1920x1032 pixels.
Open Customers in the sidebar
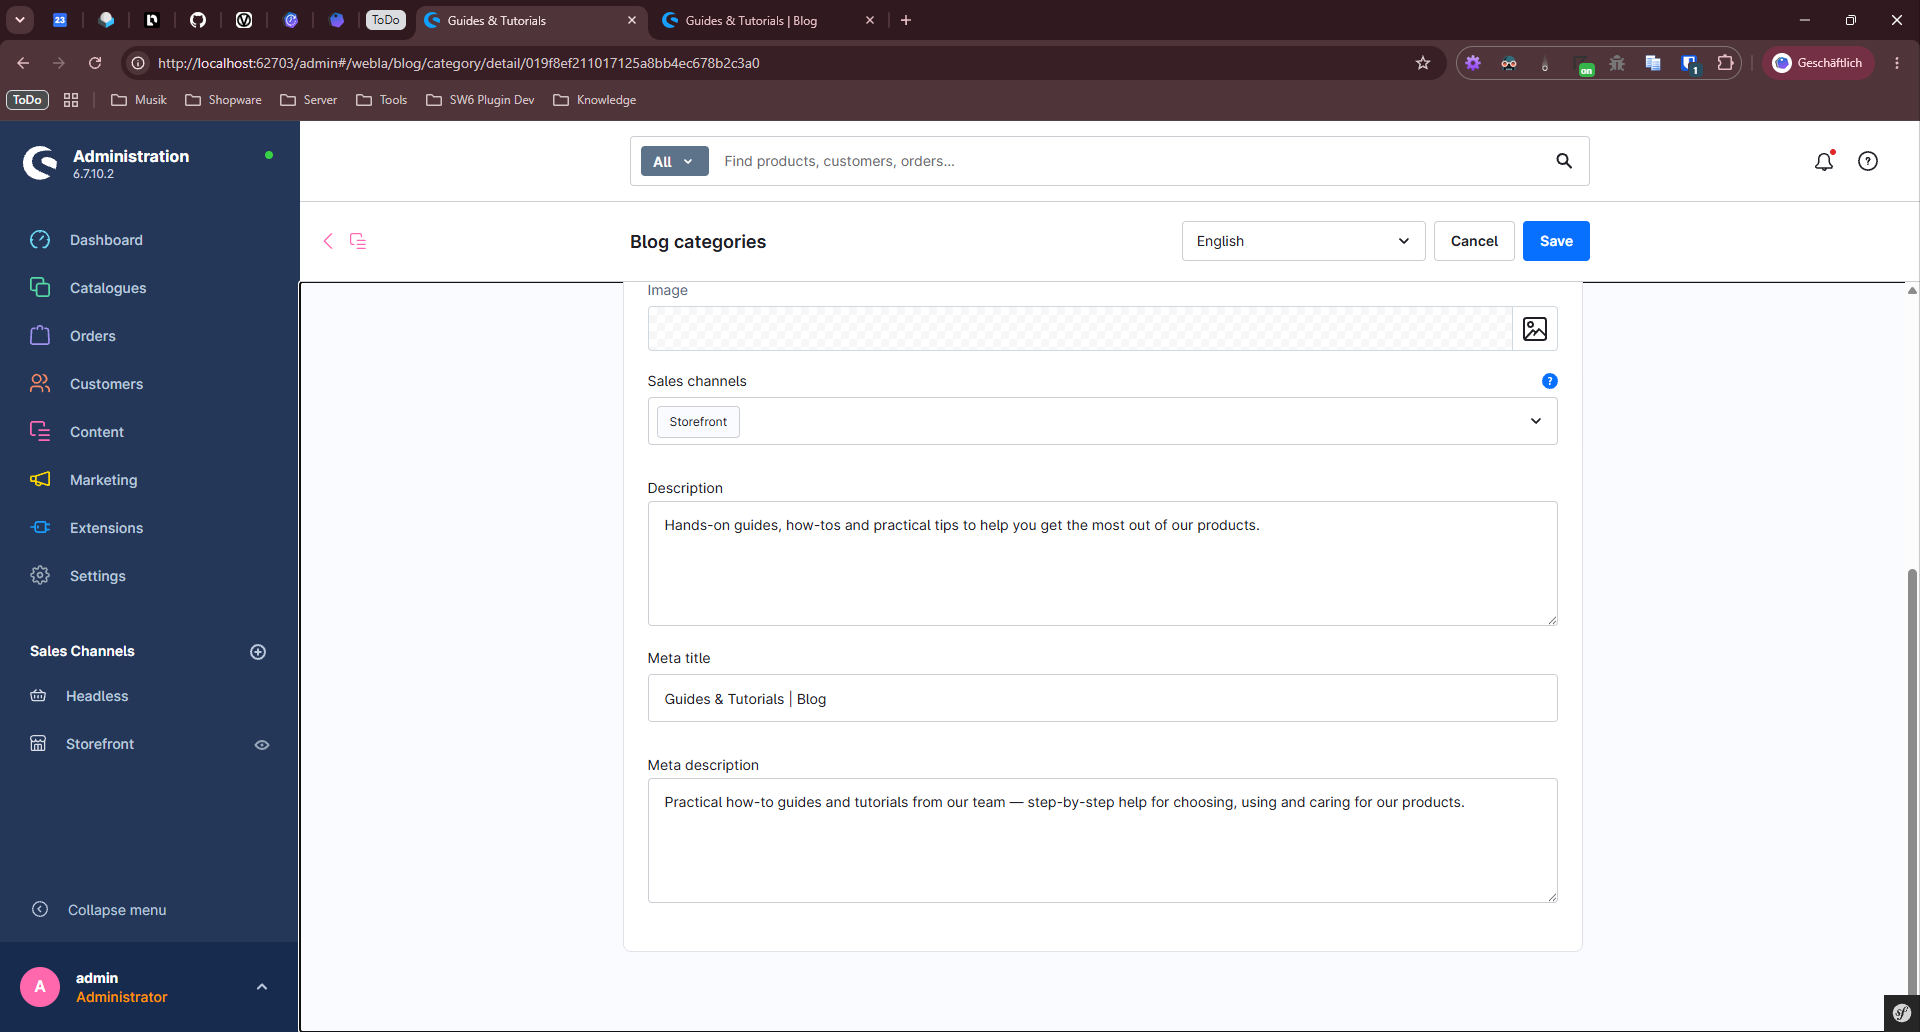coord(106,384)
